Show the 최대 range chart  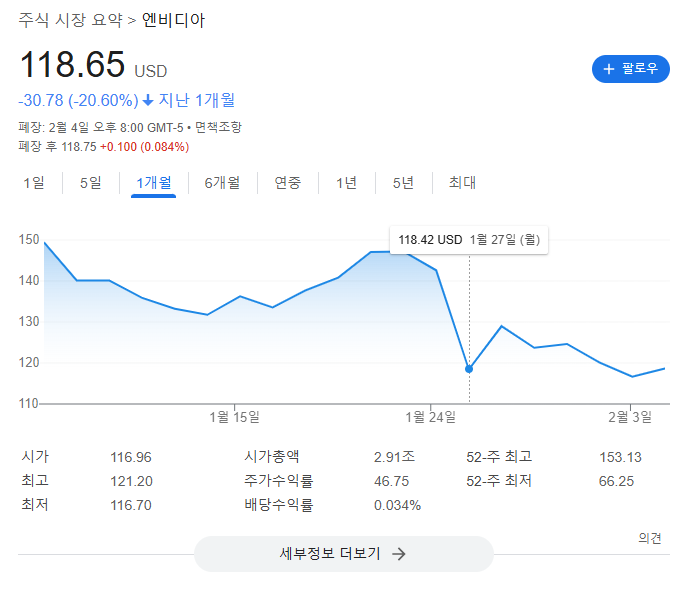coord(462,183)
